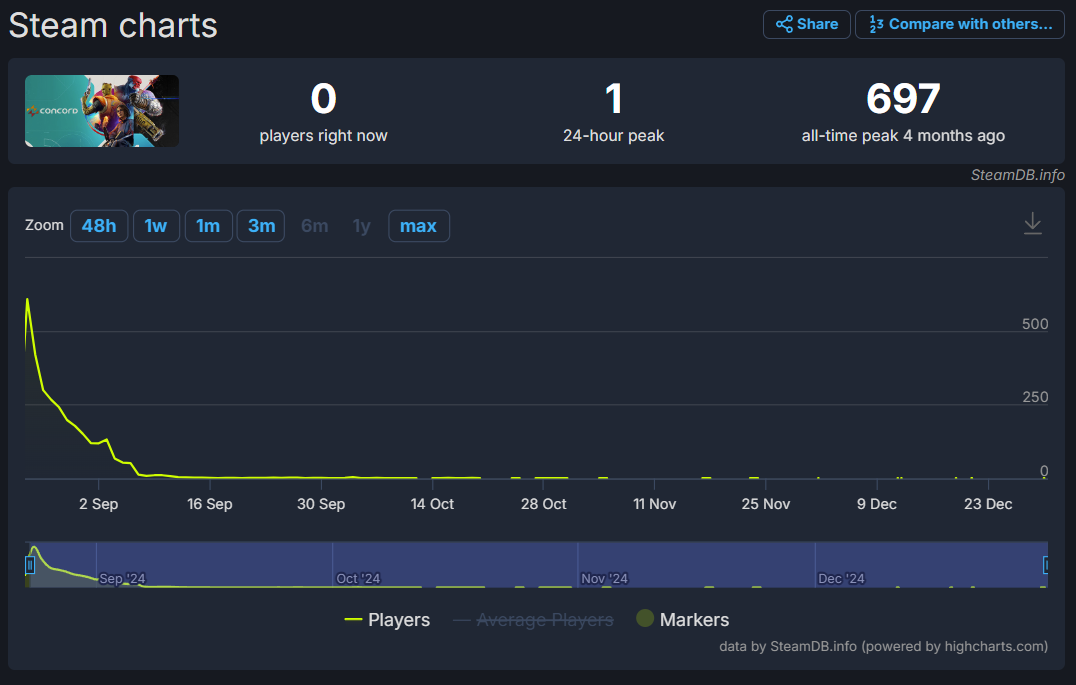This screenshot has width=1076, height=685.
Task: Click Dec '24 in the navigator
Action: pyautogui.click(x=841, y=579)
